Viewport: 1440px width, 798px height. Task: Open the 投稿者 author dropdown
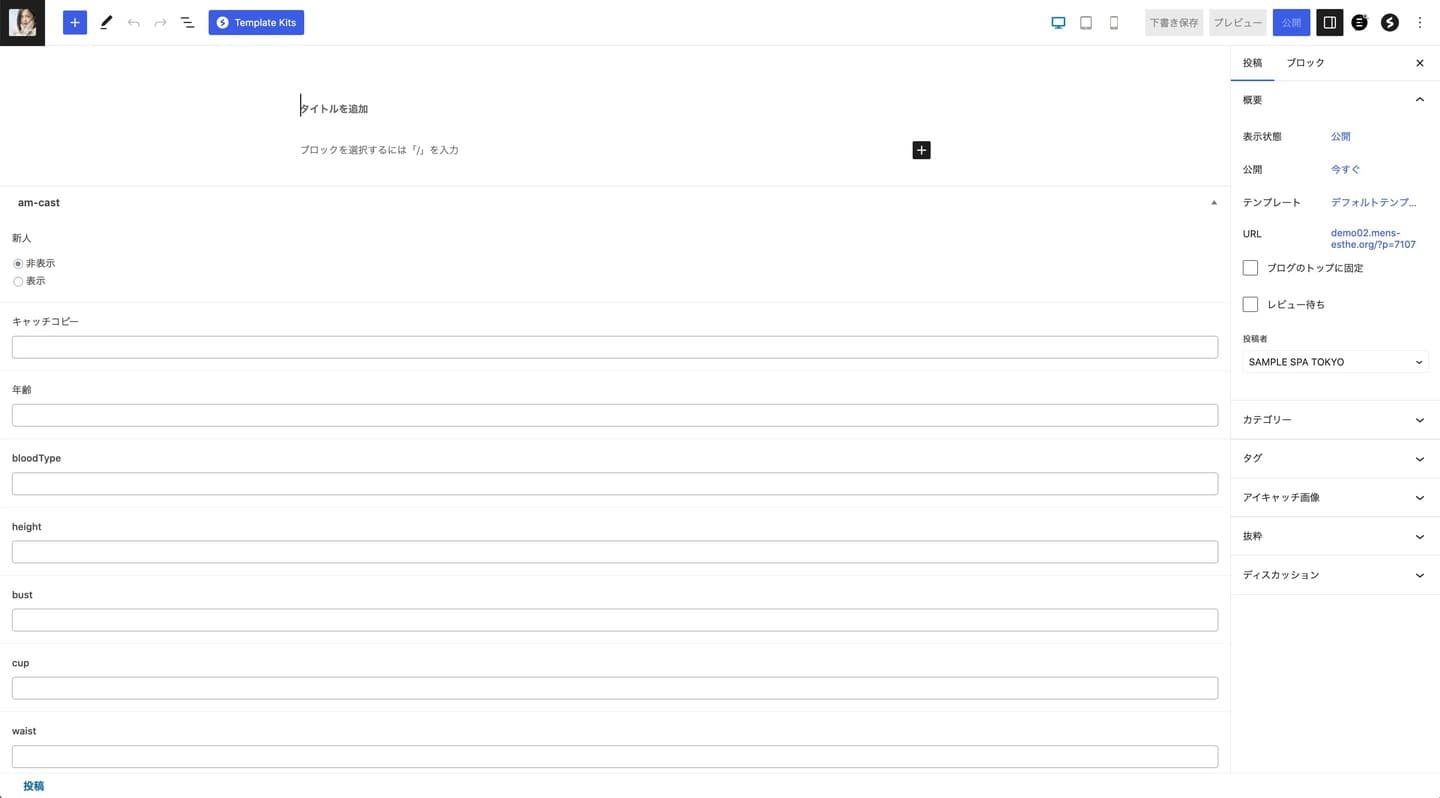(1335, 362)
